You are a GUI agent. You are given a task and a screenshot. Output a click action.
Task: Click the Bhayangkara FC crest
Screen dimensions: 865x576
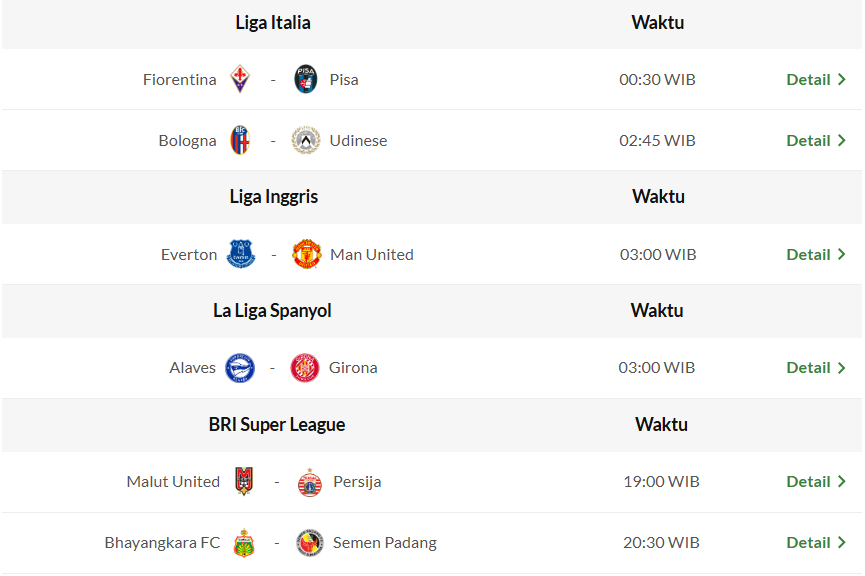click(x=244, y=543)
